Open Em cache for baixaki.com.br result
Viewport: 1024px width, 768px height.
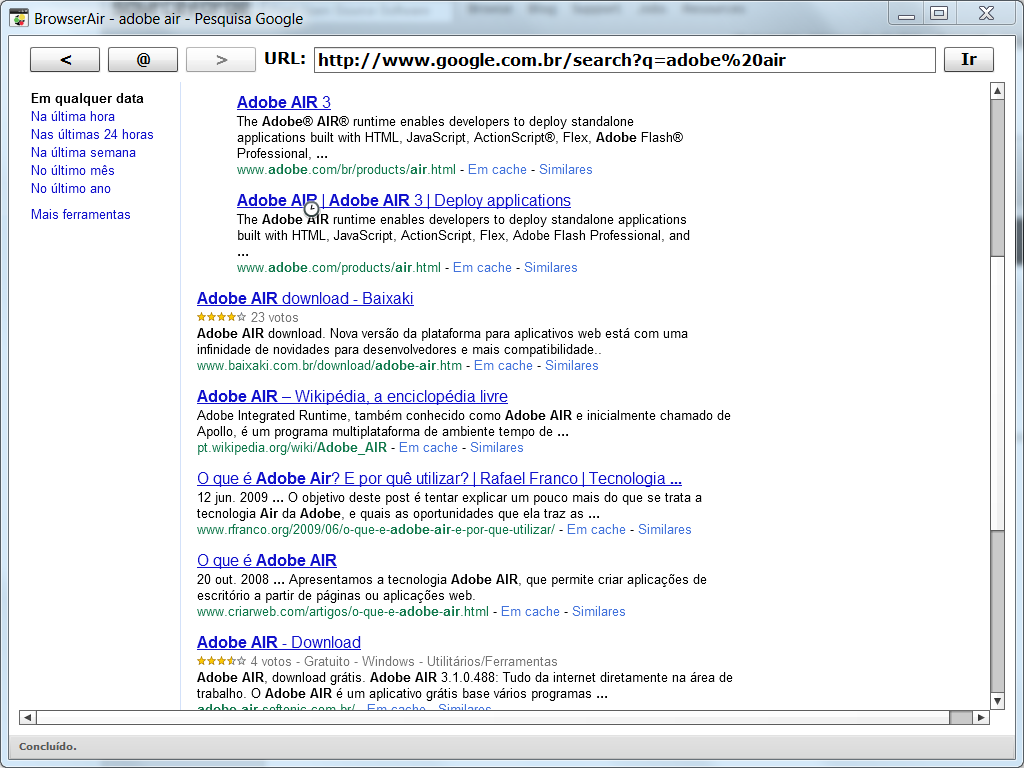coord(503,366)
